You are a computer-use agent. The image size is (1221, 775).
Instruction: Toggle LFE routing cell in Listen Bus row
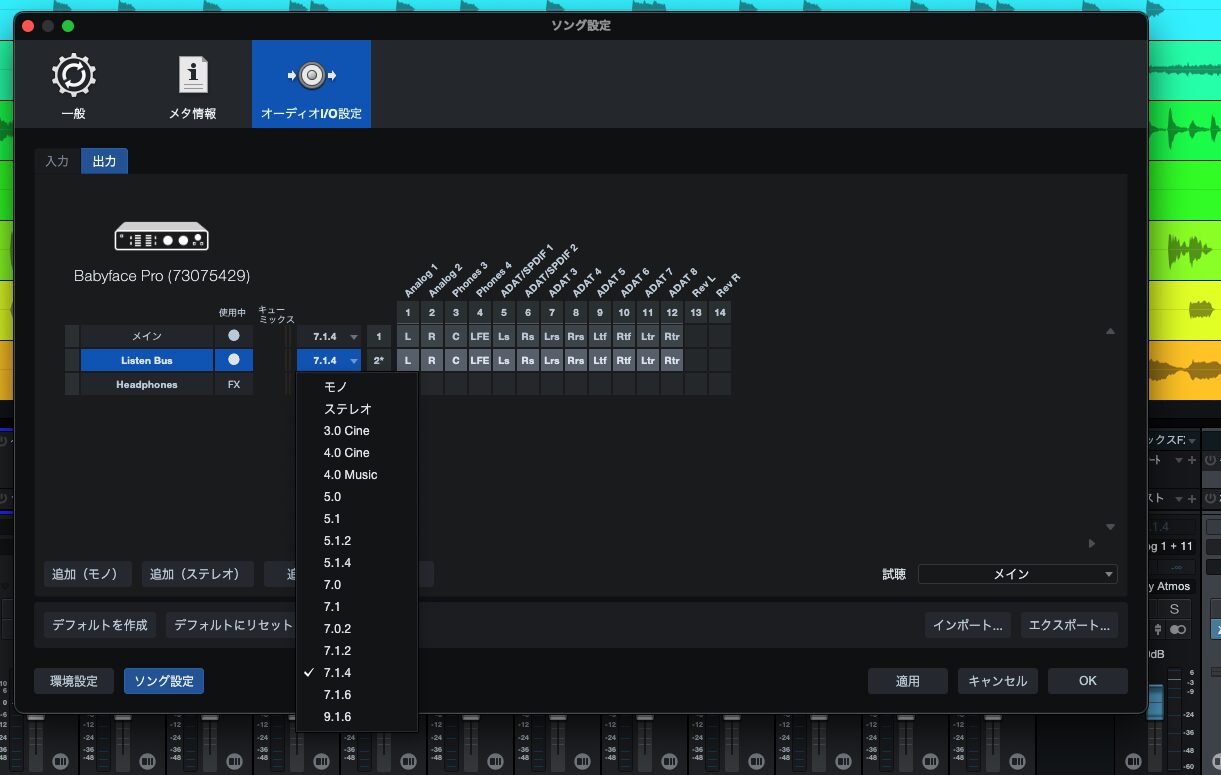[480, 360]
